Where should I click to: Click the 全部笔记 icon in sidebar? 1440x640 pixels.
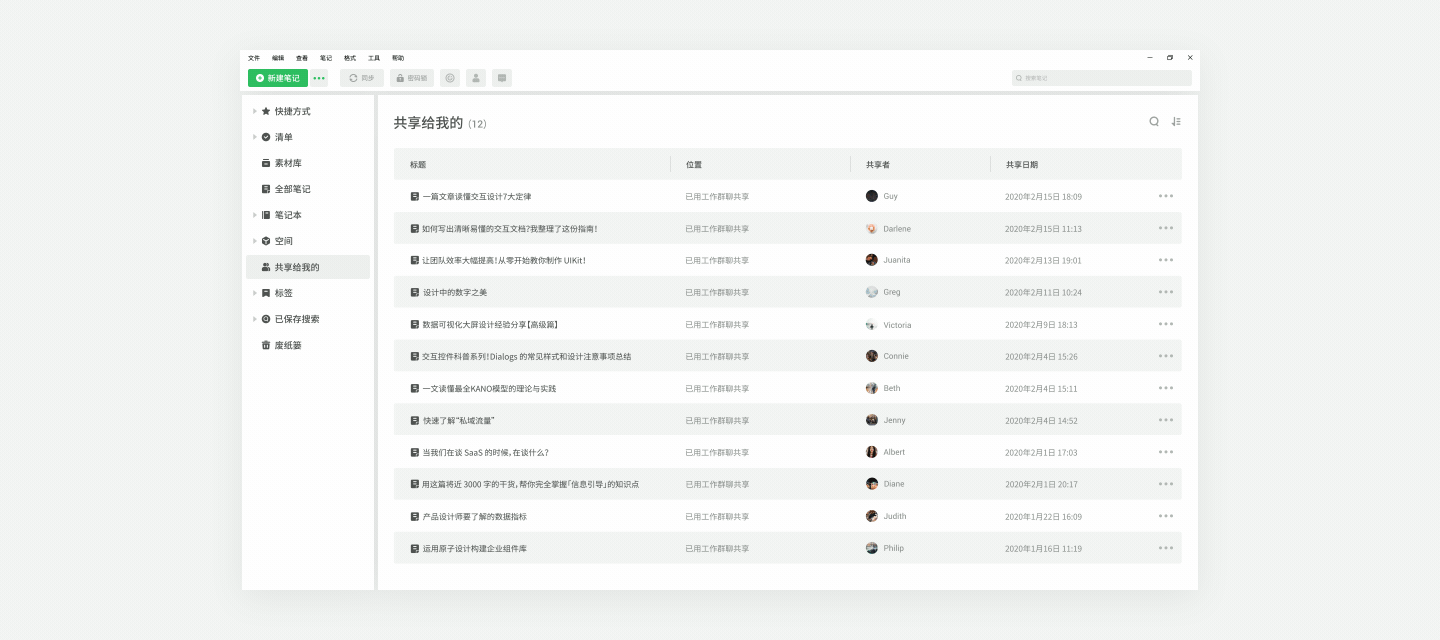point(266,189)
